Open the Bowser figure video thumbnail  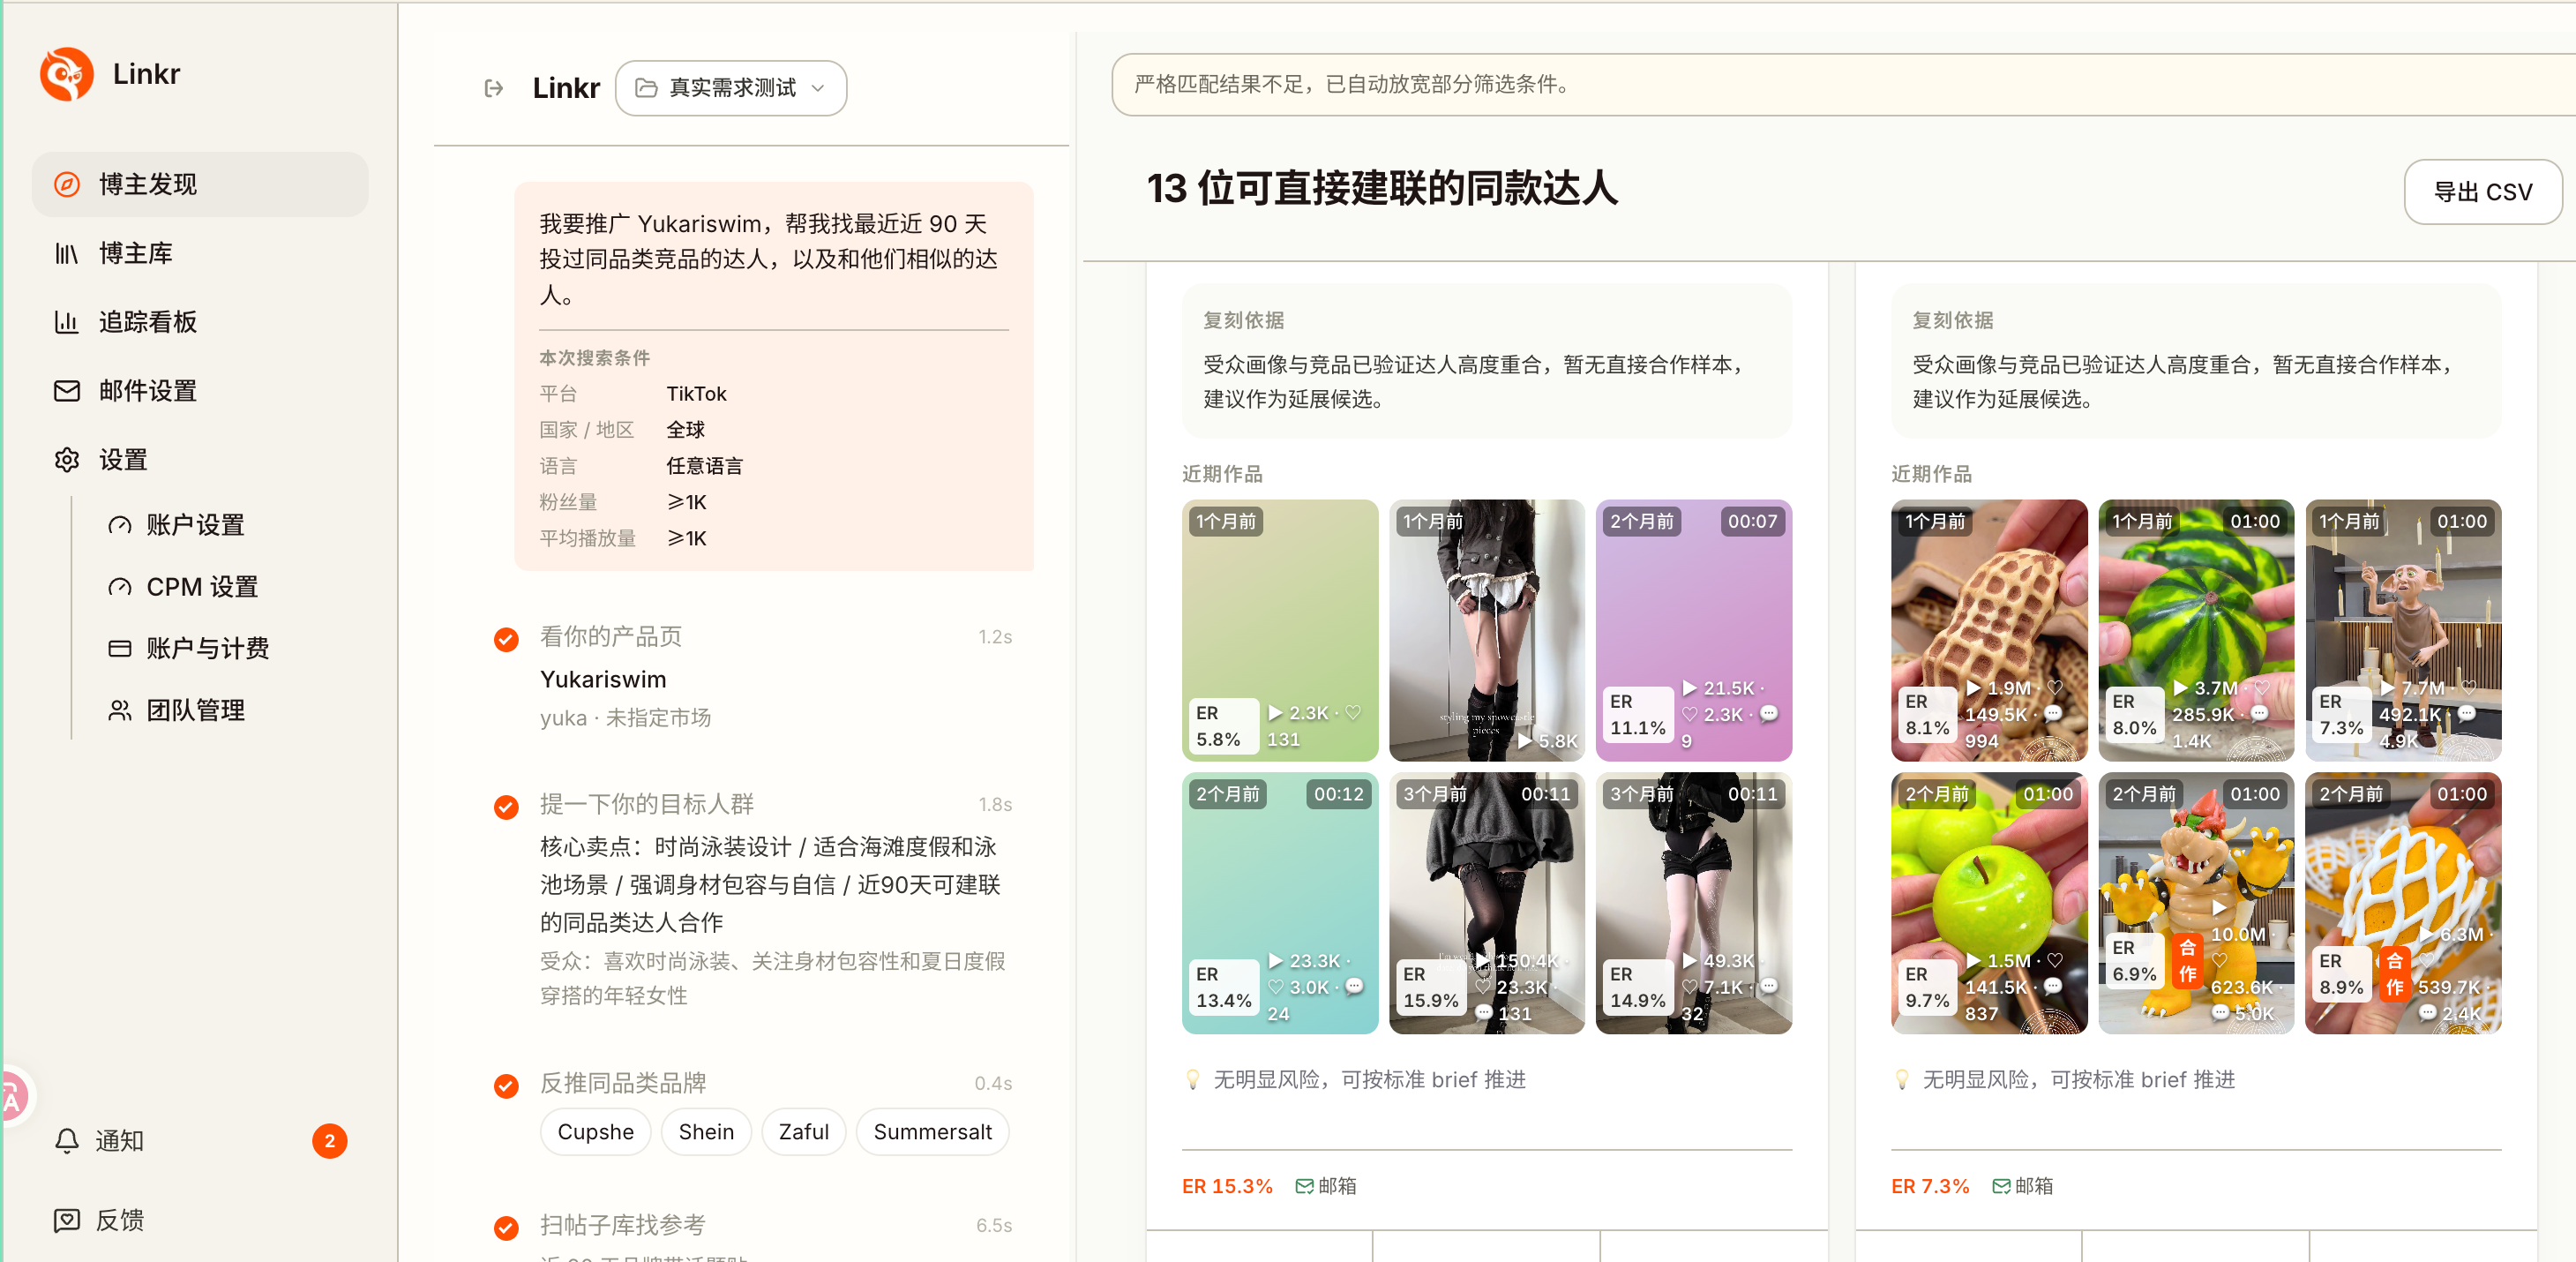pos(2196,903)
